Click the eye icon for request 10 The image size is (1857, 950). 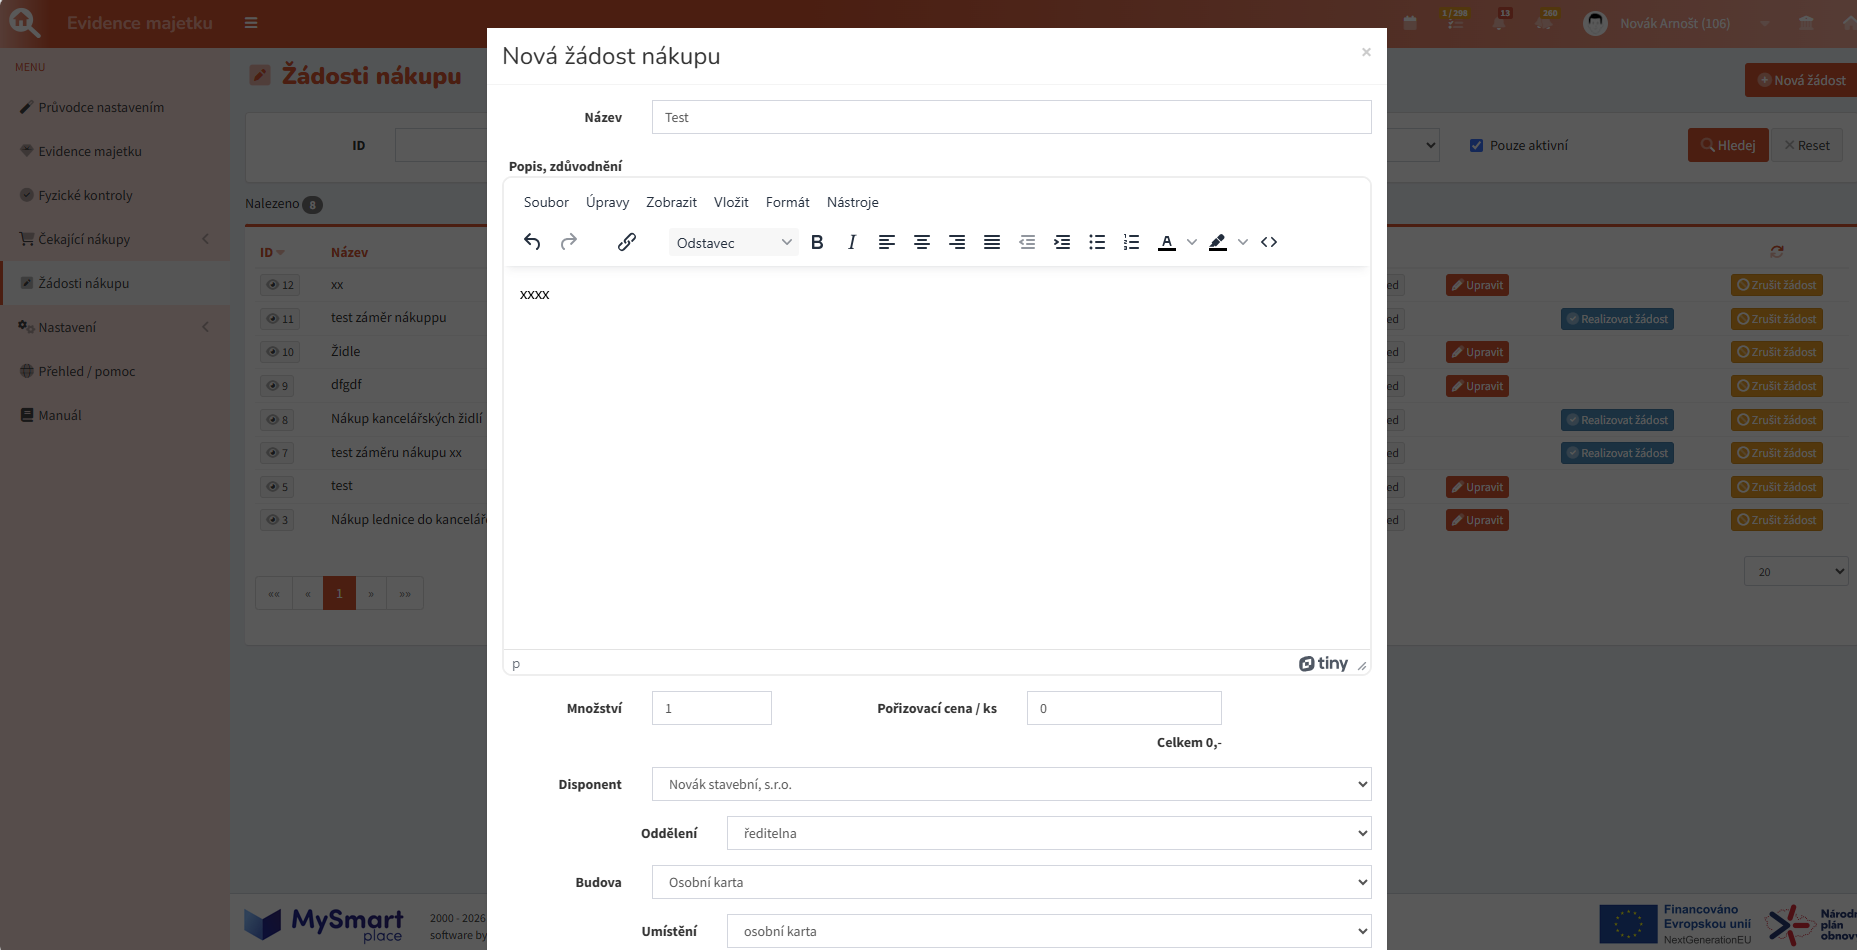272,352
